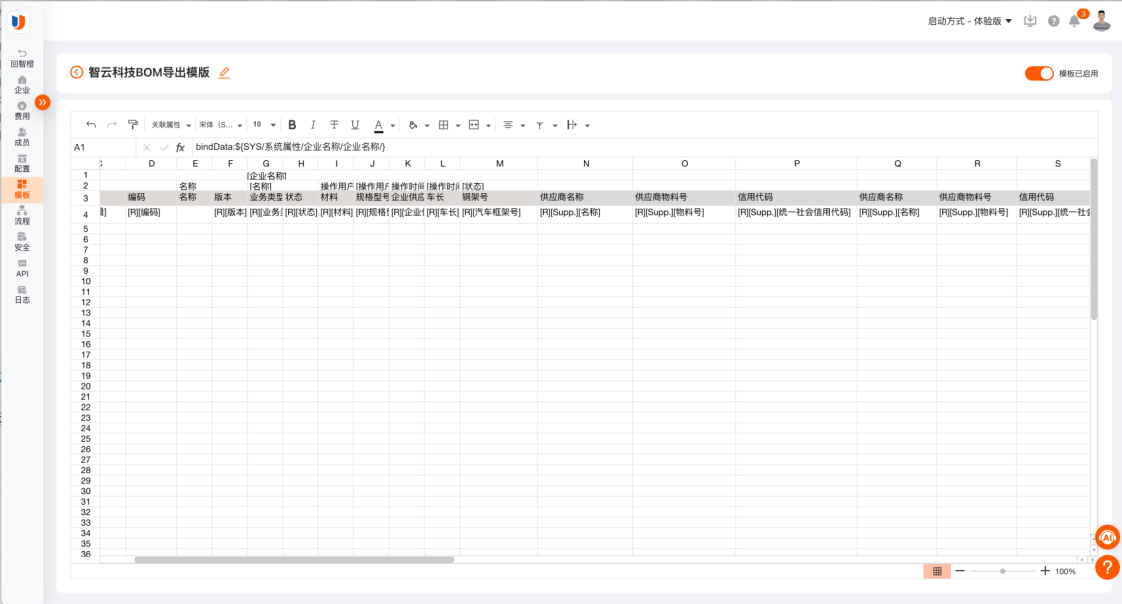This screenshot has width=1122, height=604.
Task: Click the grid view button near zoom
Action: [937, 571]
